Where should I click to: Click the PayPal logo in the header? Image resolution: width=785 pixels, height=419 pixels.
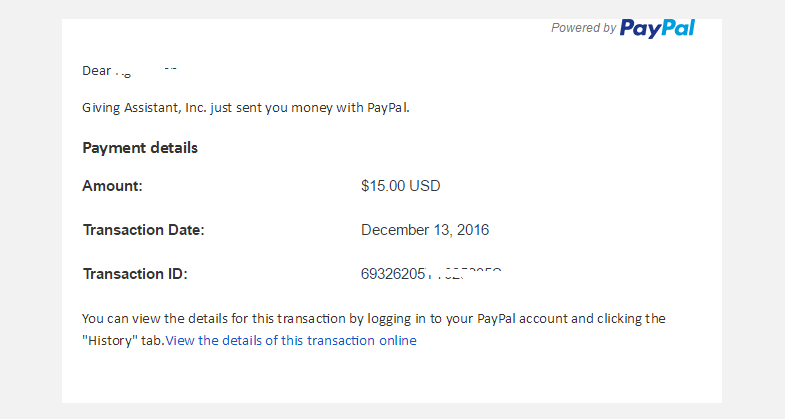click(x=657, y=28)
